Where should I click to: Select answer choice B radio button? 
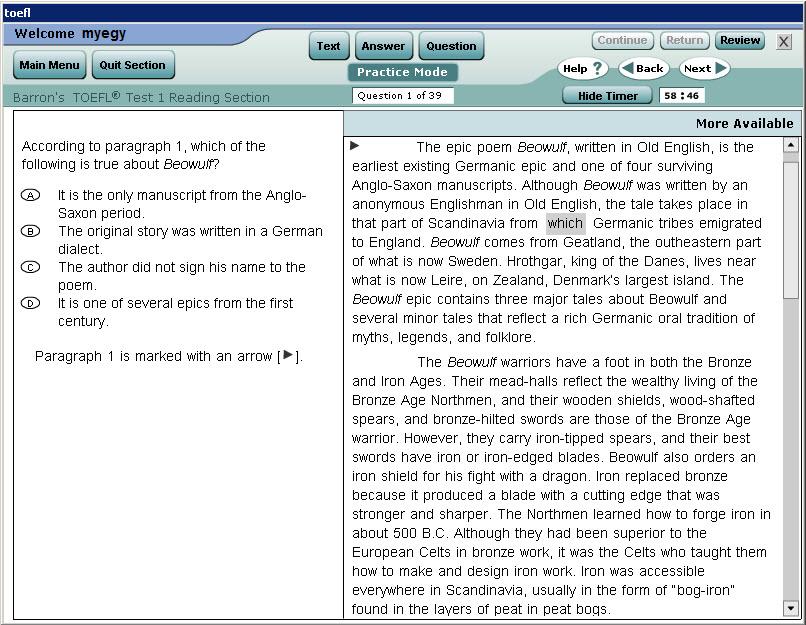click(31, 231)
